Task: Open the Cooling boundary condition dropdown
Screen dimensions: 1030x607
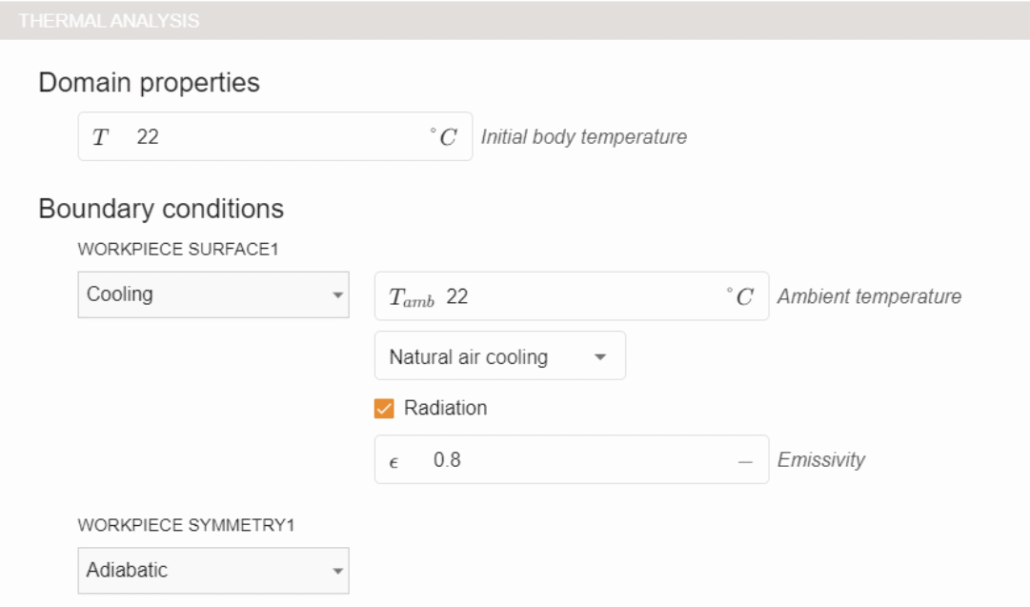Action: [x=200, y=295]
